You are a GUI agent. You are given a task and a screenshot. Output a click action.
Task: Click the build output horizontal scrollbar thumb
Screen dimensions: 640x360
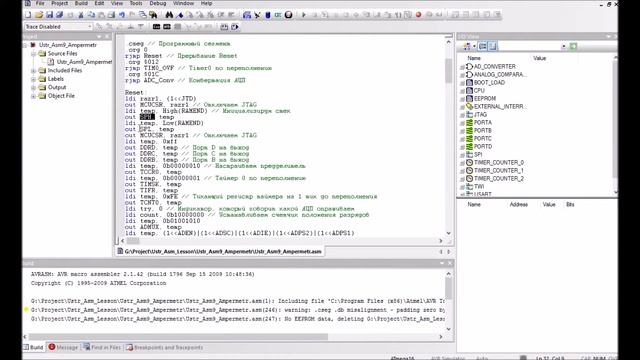pos(178,337)
